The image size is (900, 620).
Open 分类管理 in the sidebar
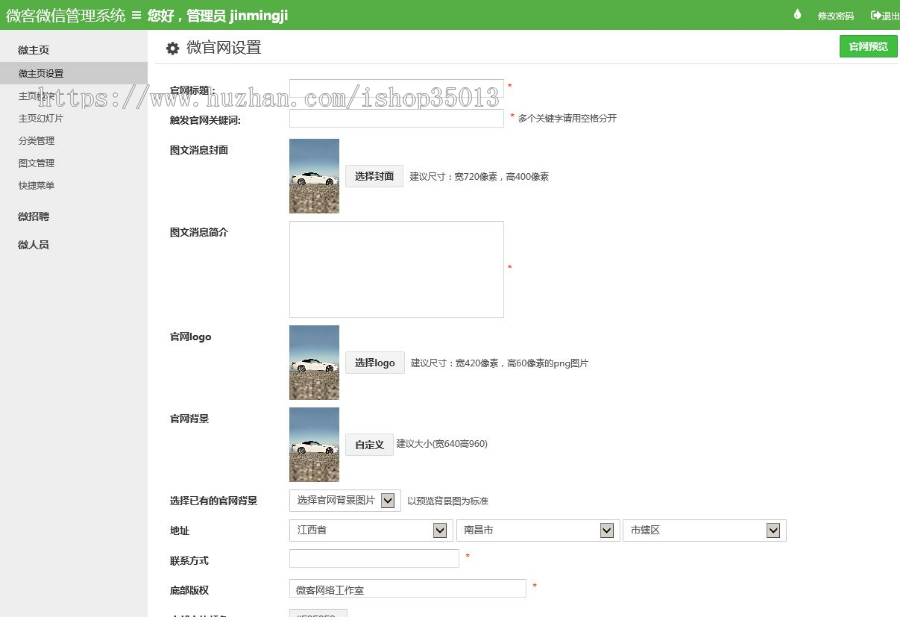pyautogui.click(x=36, y=140)
